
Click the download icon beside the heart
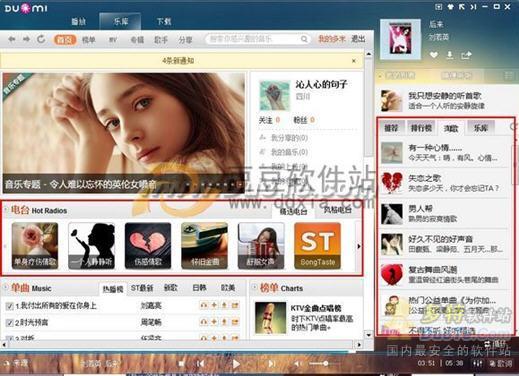(450, 55)
